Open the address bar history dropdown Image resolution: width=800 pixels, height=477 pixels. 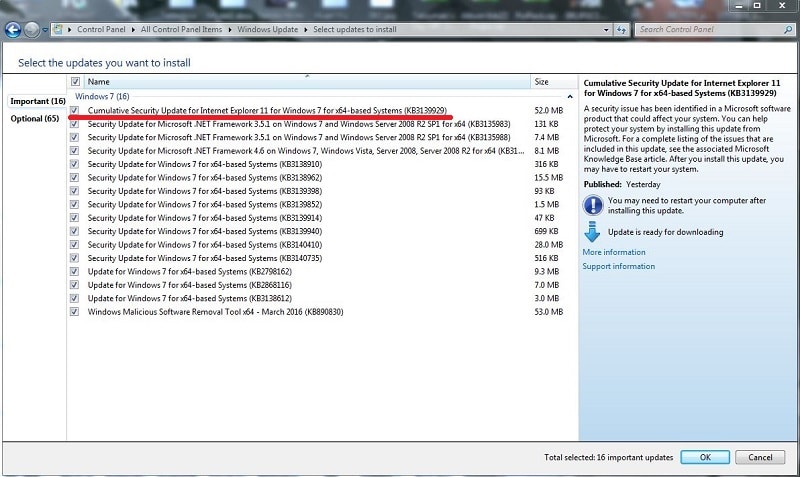[606, 30]
